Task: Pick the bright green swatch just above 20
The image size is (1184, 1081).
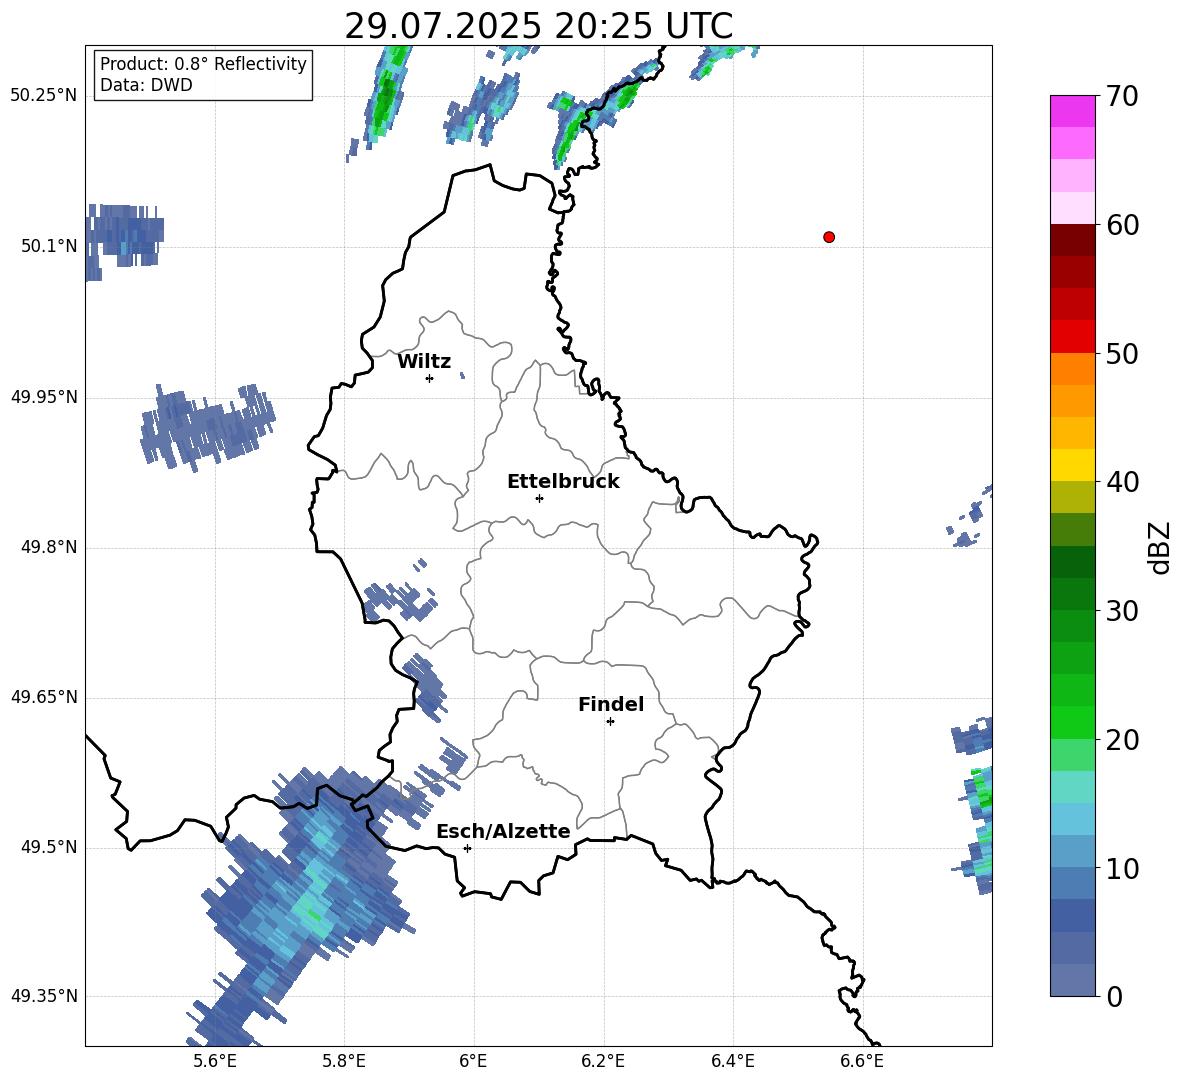Action: 1072,722
